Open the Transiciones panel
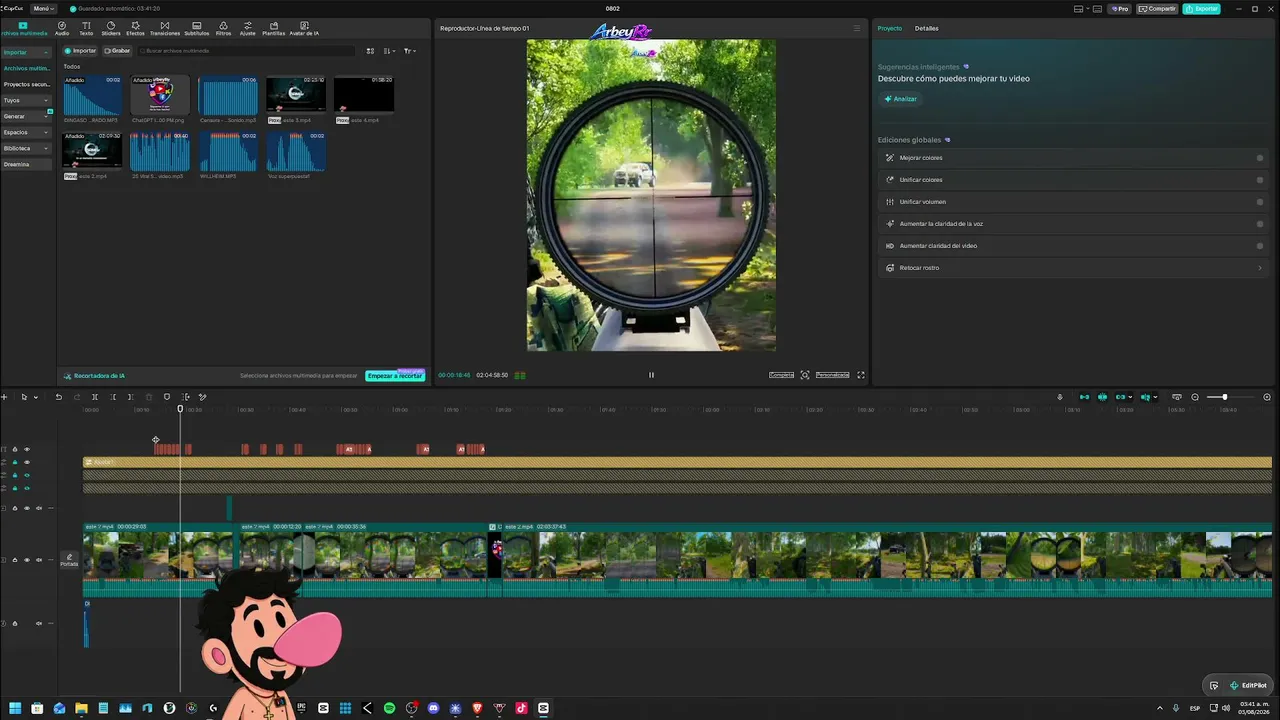 [165, 29]
